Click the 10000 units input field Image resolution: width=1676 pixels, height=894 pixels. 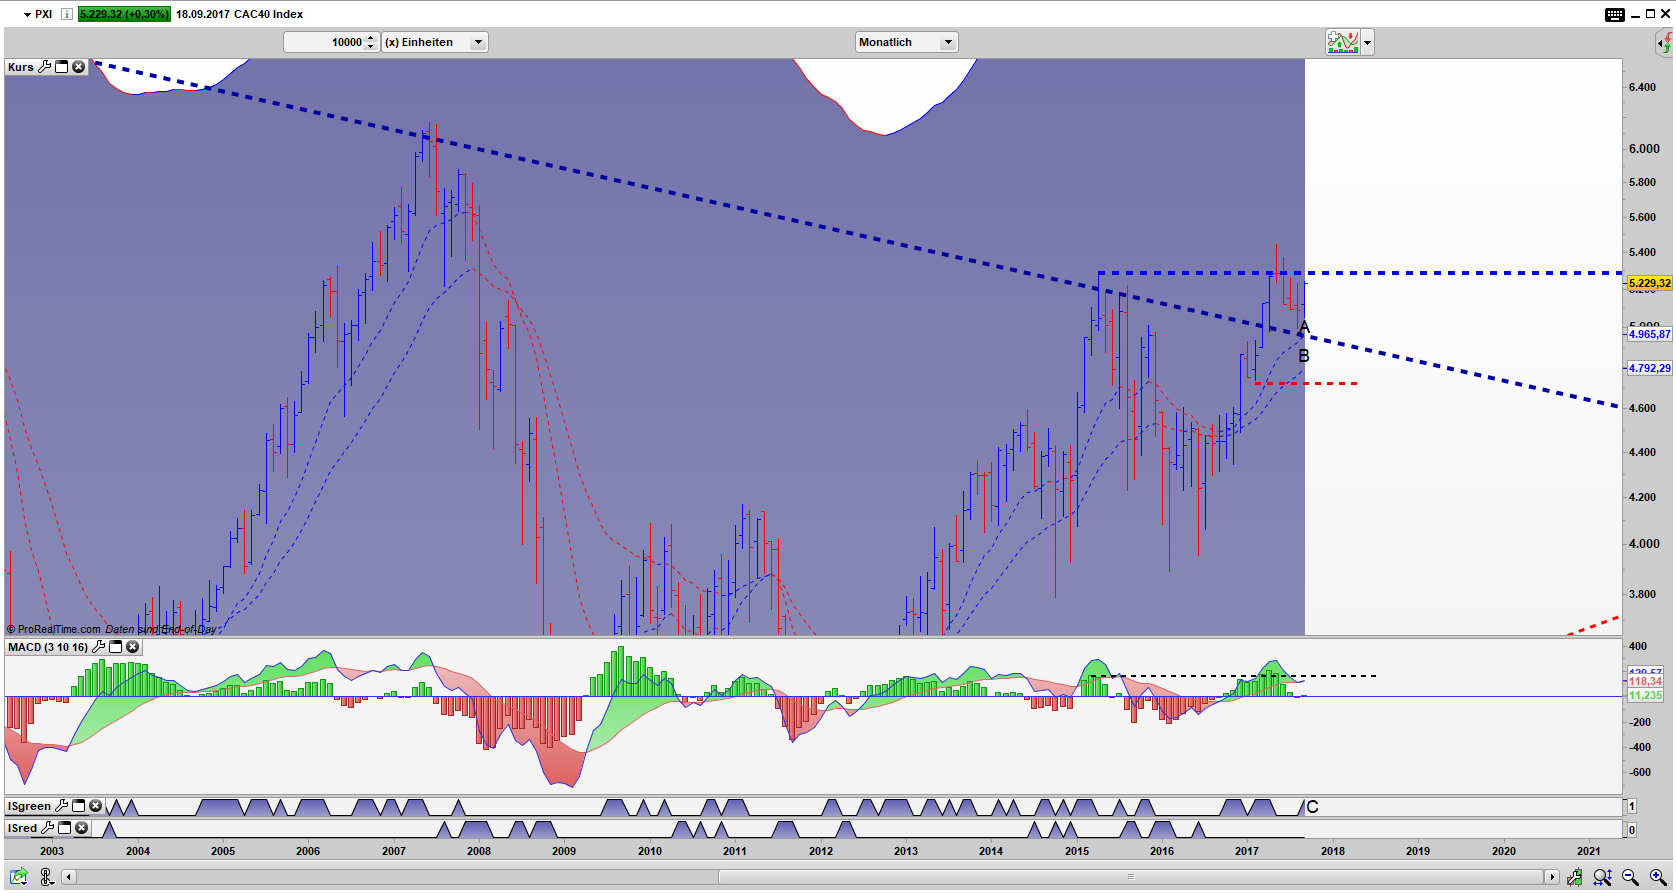324,42
